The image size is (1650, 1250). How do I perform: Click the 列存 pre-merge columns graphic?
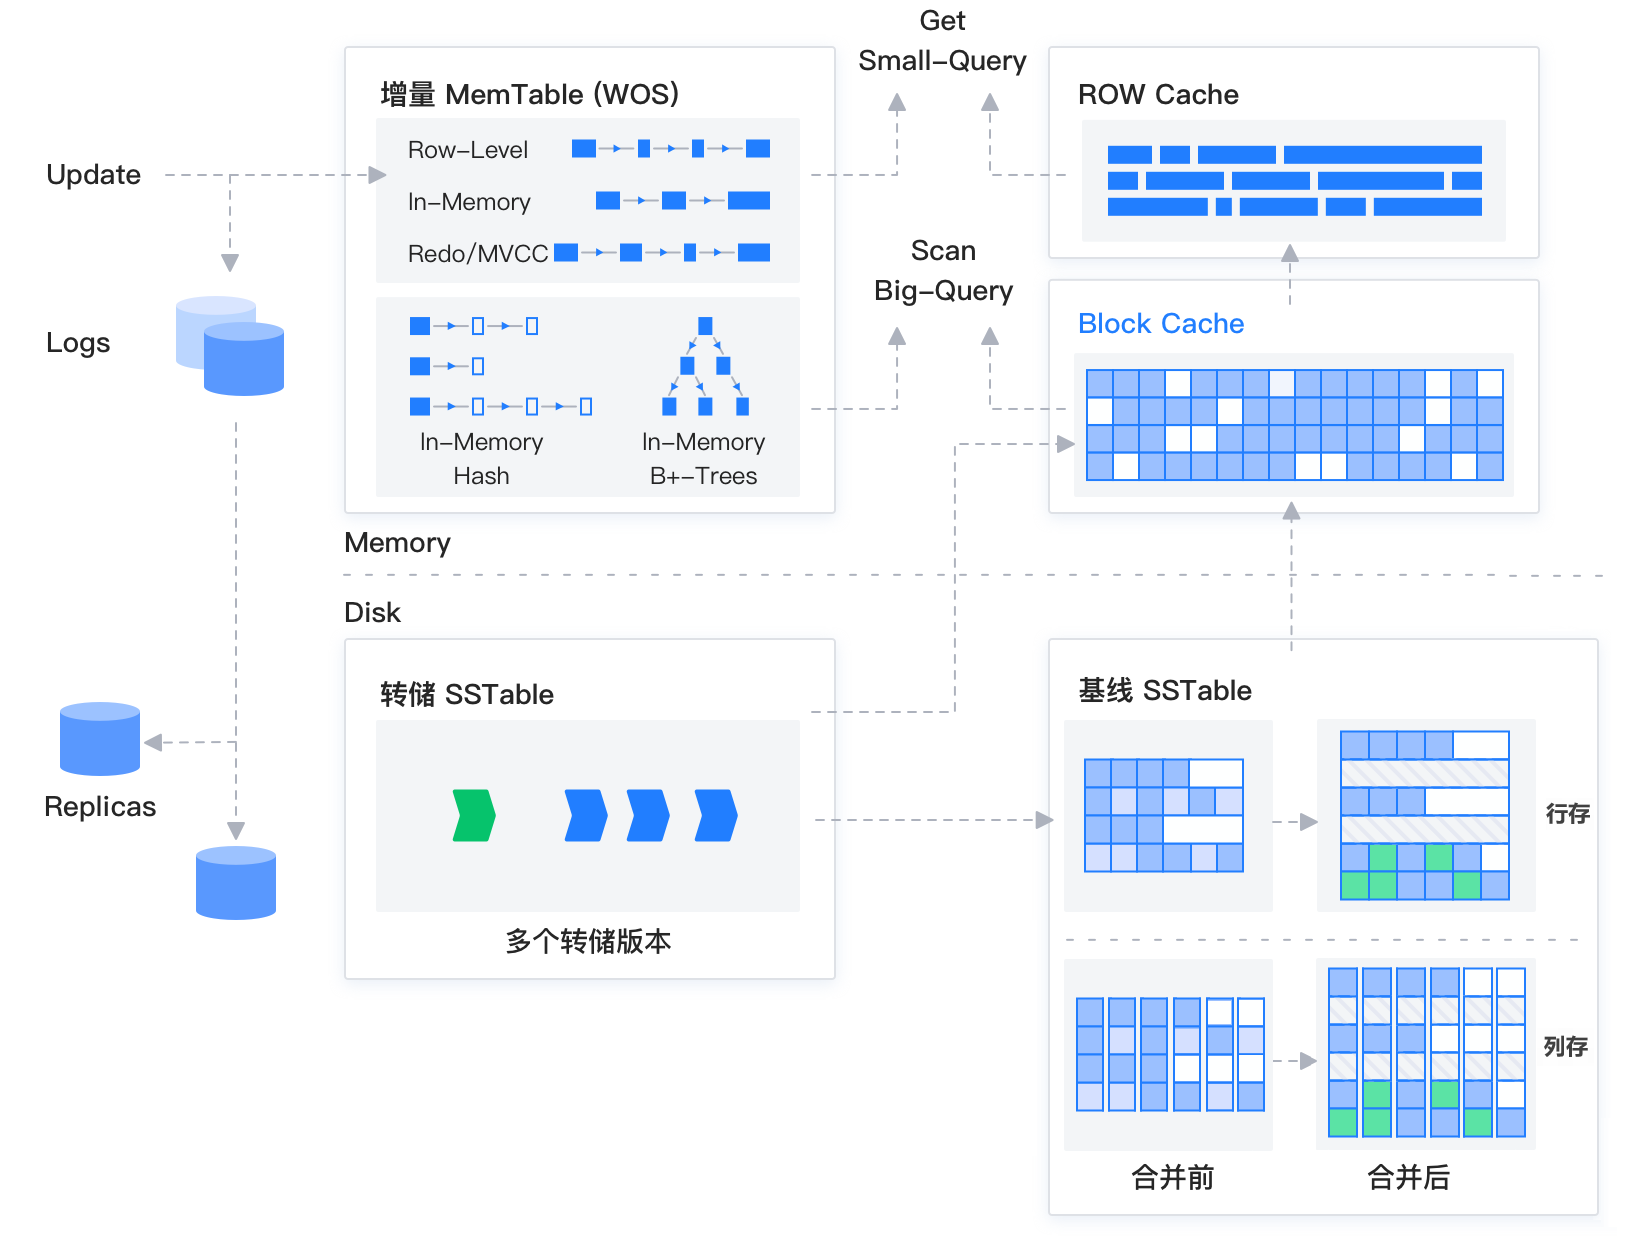point(1171,1054)
